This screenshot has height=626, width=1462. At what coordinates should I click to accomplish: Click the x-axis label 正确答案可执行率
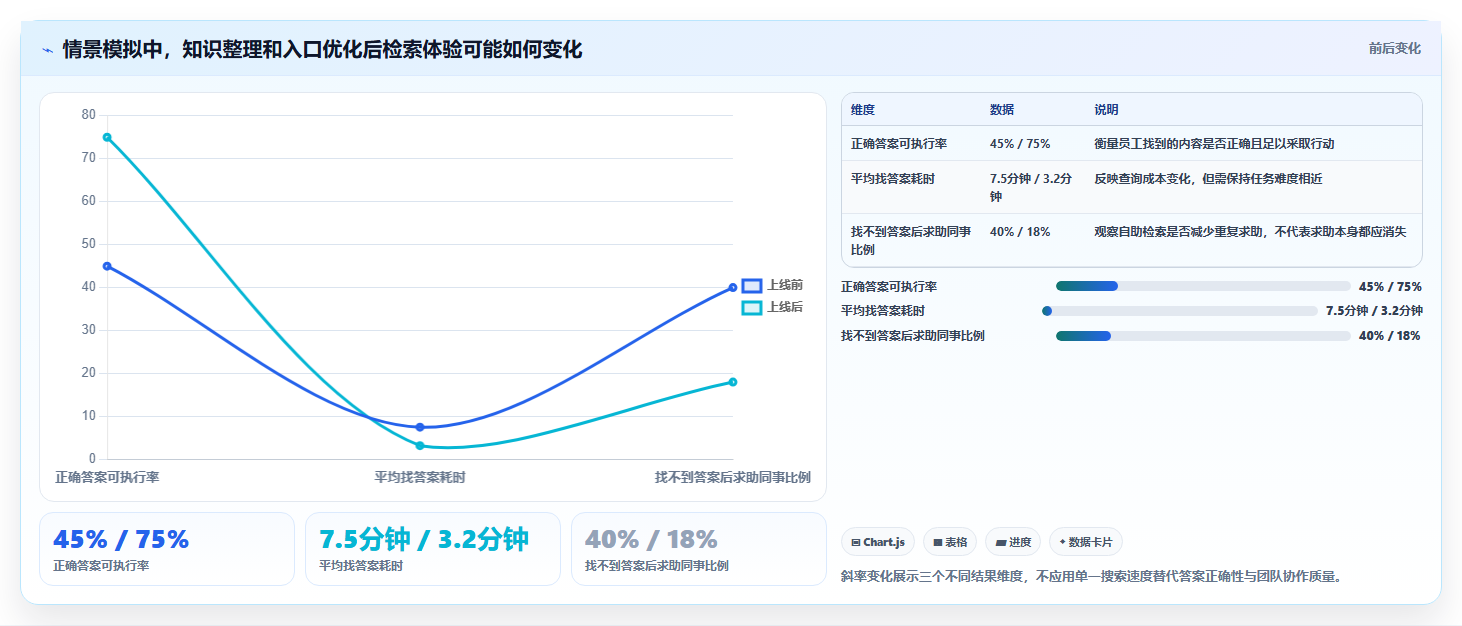tap(107, 477)
